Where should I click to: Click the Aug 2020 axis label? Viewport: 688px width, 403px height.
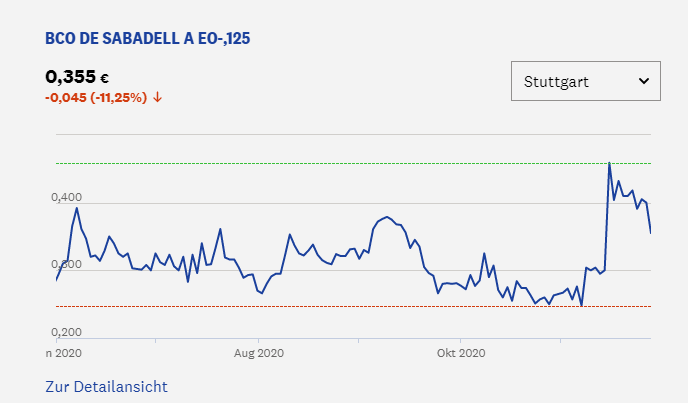(x=259, y=353)
